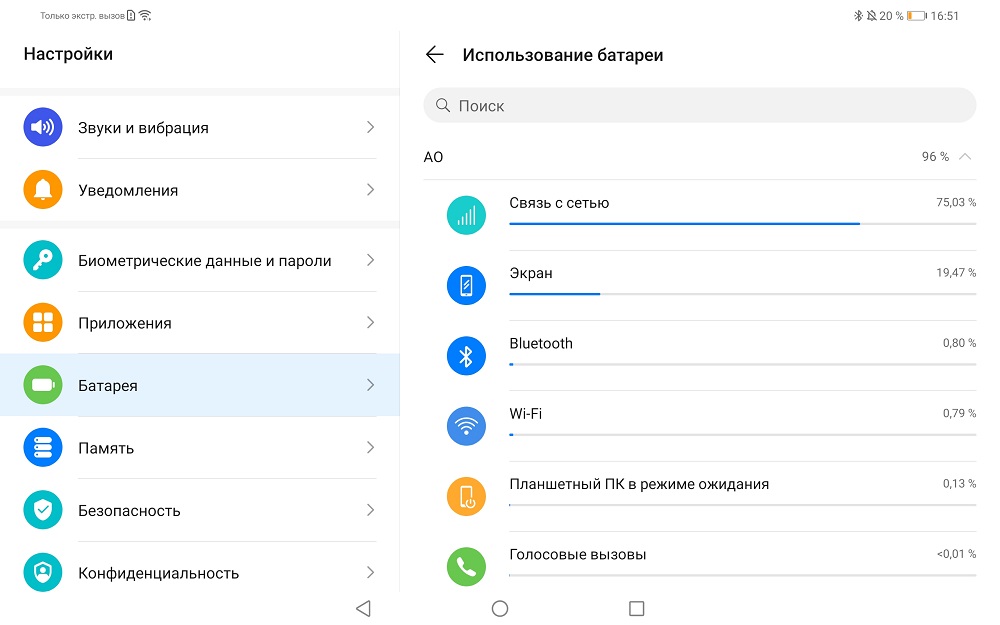Tap the muted bell status icon
Screen dimensions: 1000x625
pos(871,15)
